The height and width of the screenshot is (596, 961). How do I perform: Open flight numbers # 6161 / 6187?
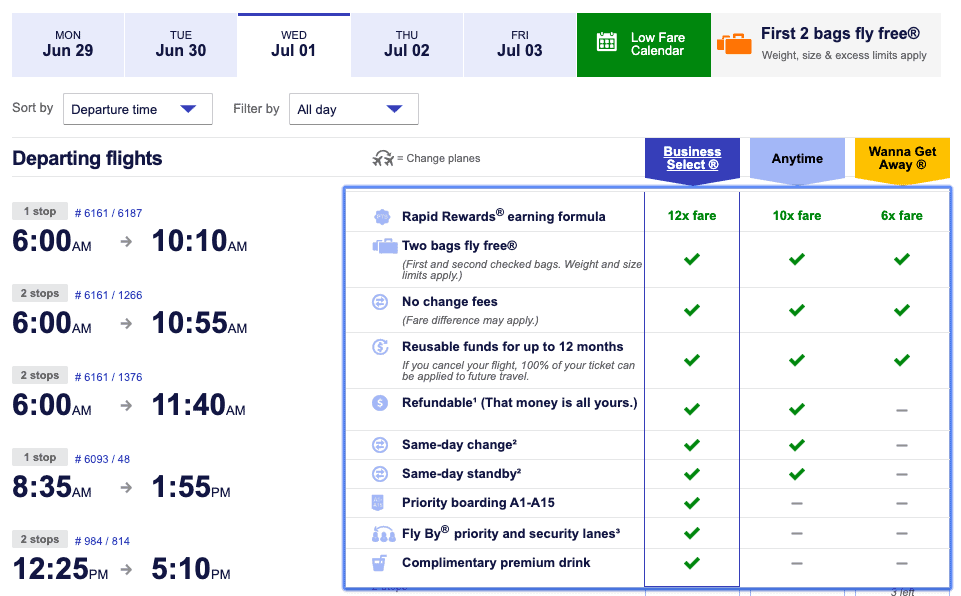tap(108, 213)
